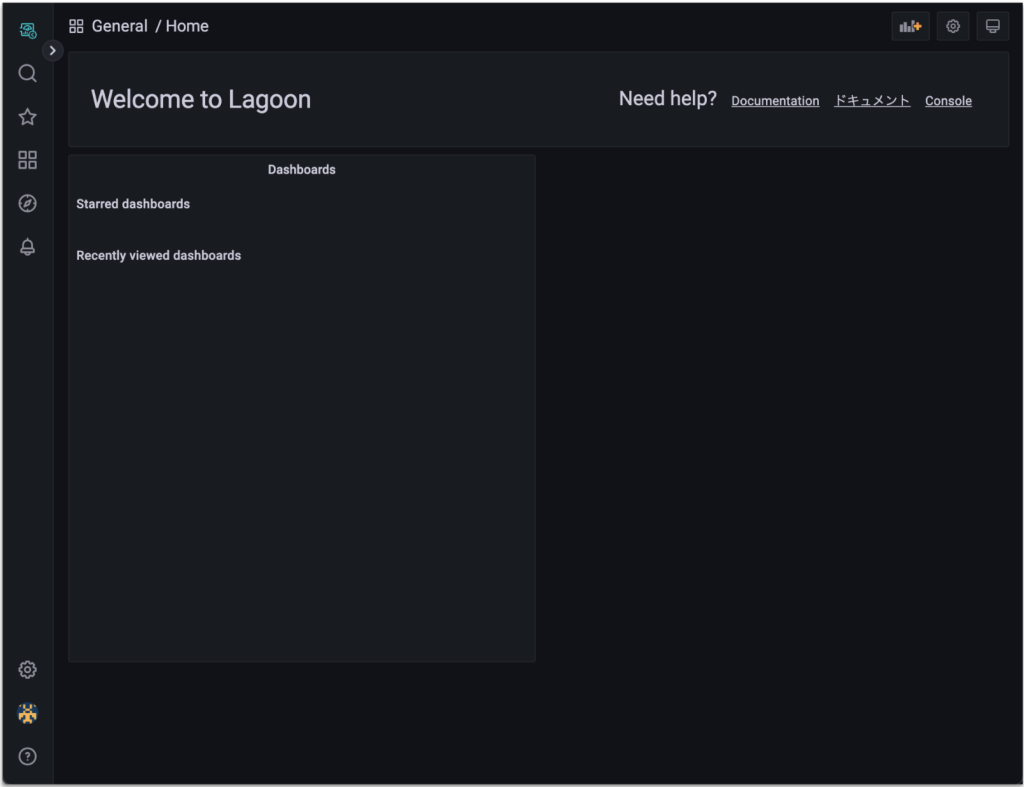The height and width of the screenshot is (787, 1024).
Task: Open Help question mark icon
Action: [27, 756]
